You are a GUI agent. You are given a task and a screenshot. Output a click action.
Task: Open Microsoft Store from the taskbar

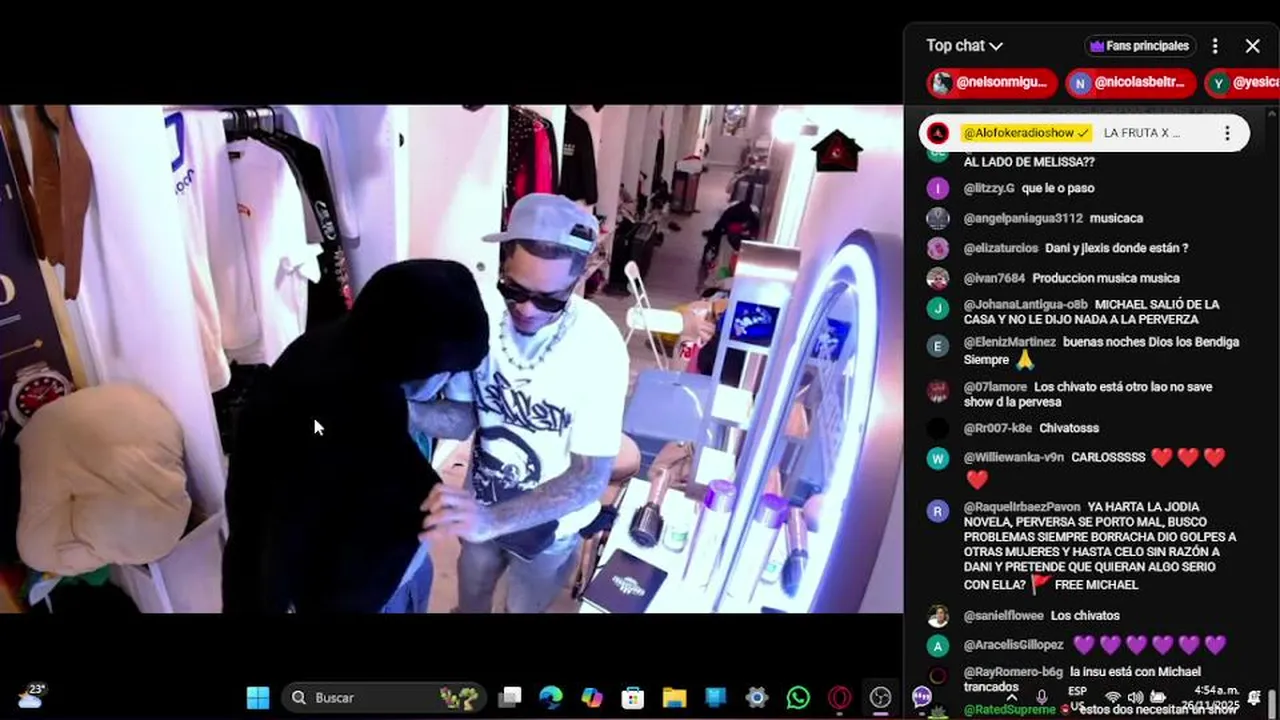633,697
